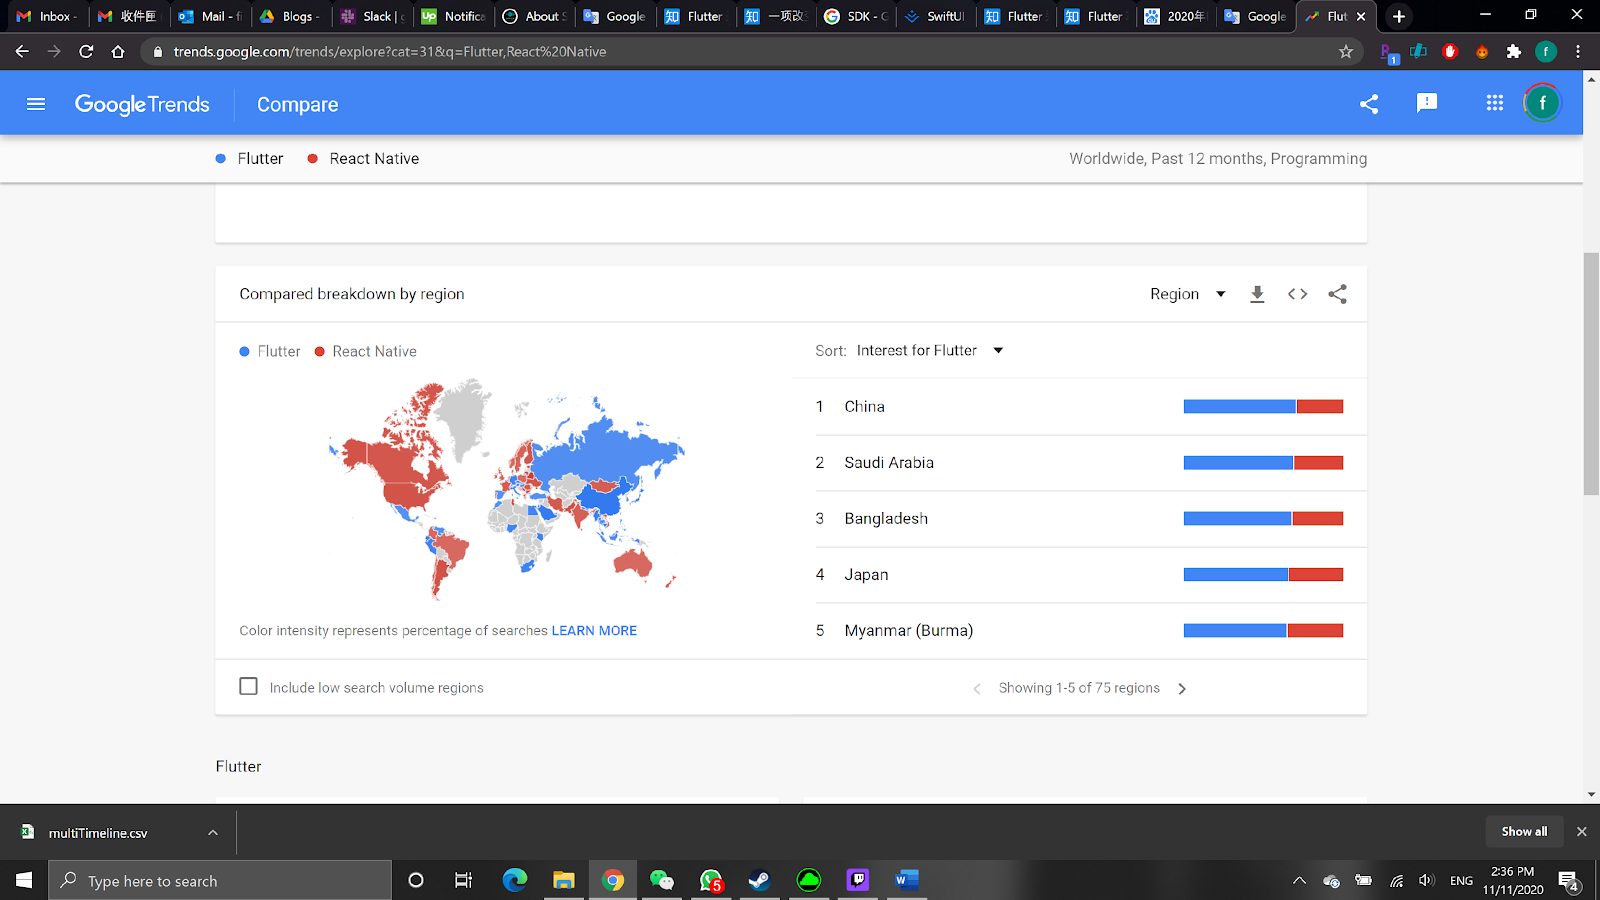Open the Chrome profile avatar in the toolbar
This screenshot has height=900, width=1600.
click(x=1546, y=52)
